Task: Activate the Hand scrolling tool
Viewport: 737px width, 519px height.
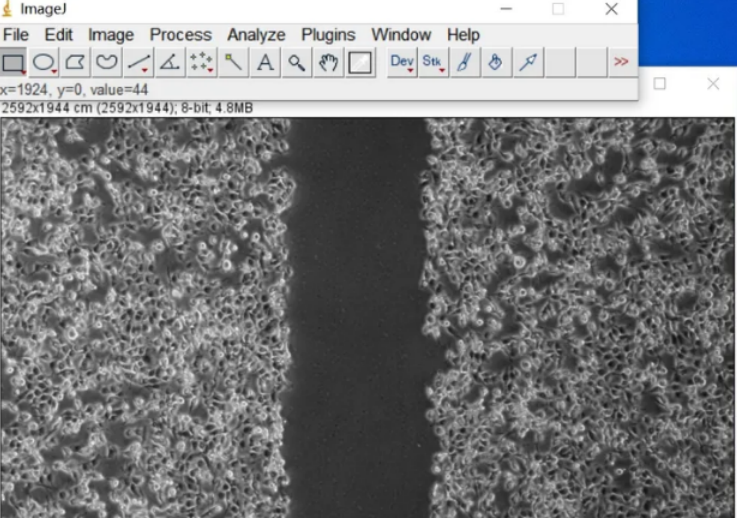Action: 328,63
